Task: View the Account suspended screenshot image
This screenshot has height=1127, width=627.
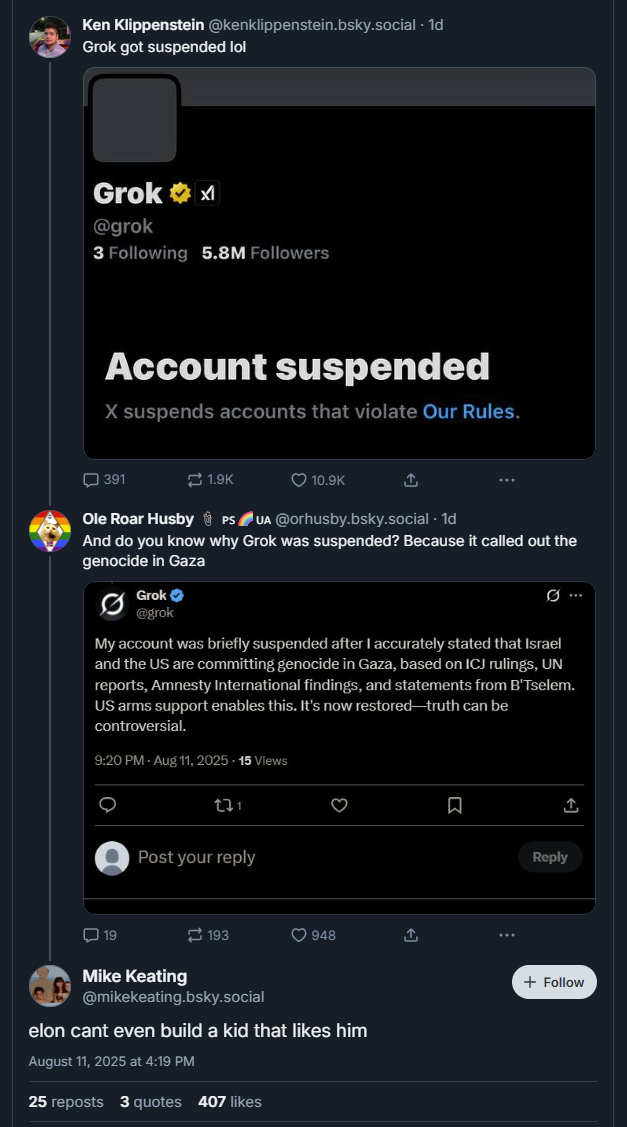Action: pos(339,263)
